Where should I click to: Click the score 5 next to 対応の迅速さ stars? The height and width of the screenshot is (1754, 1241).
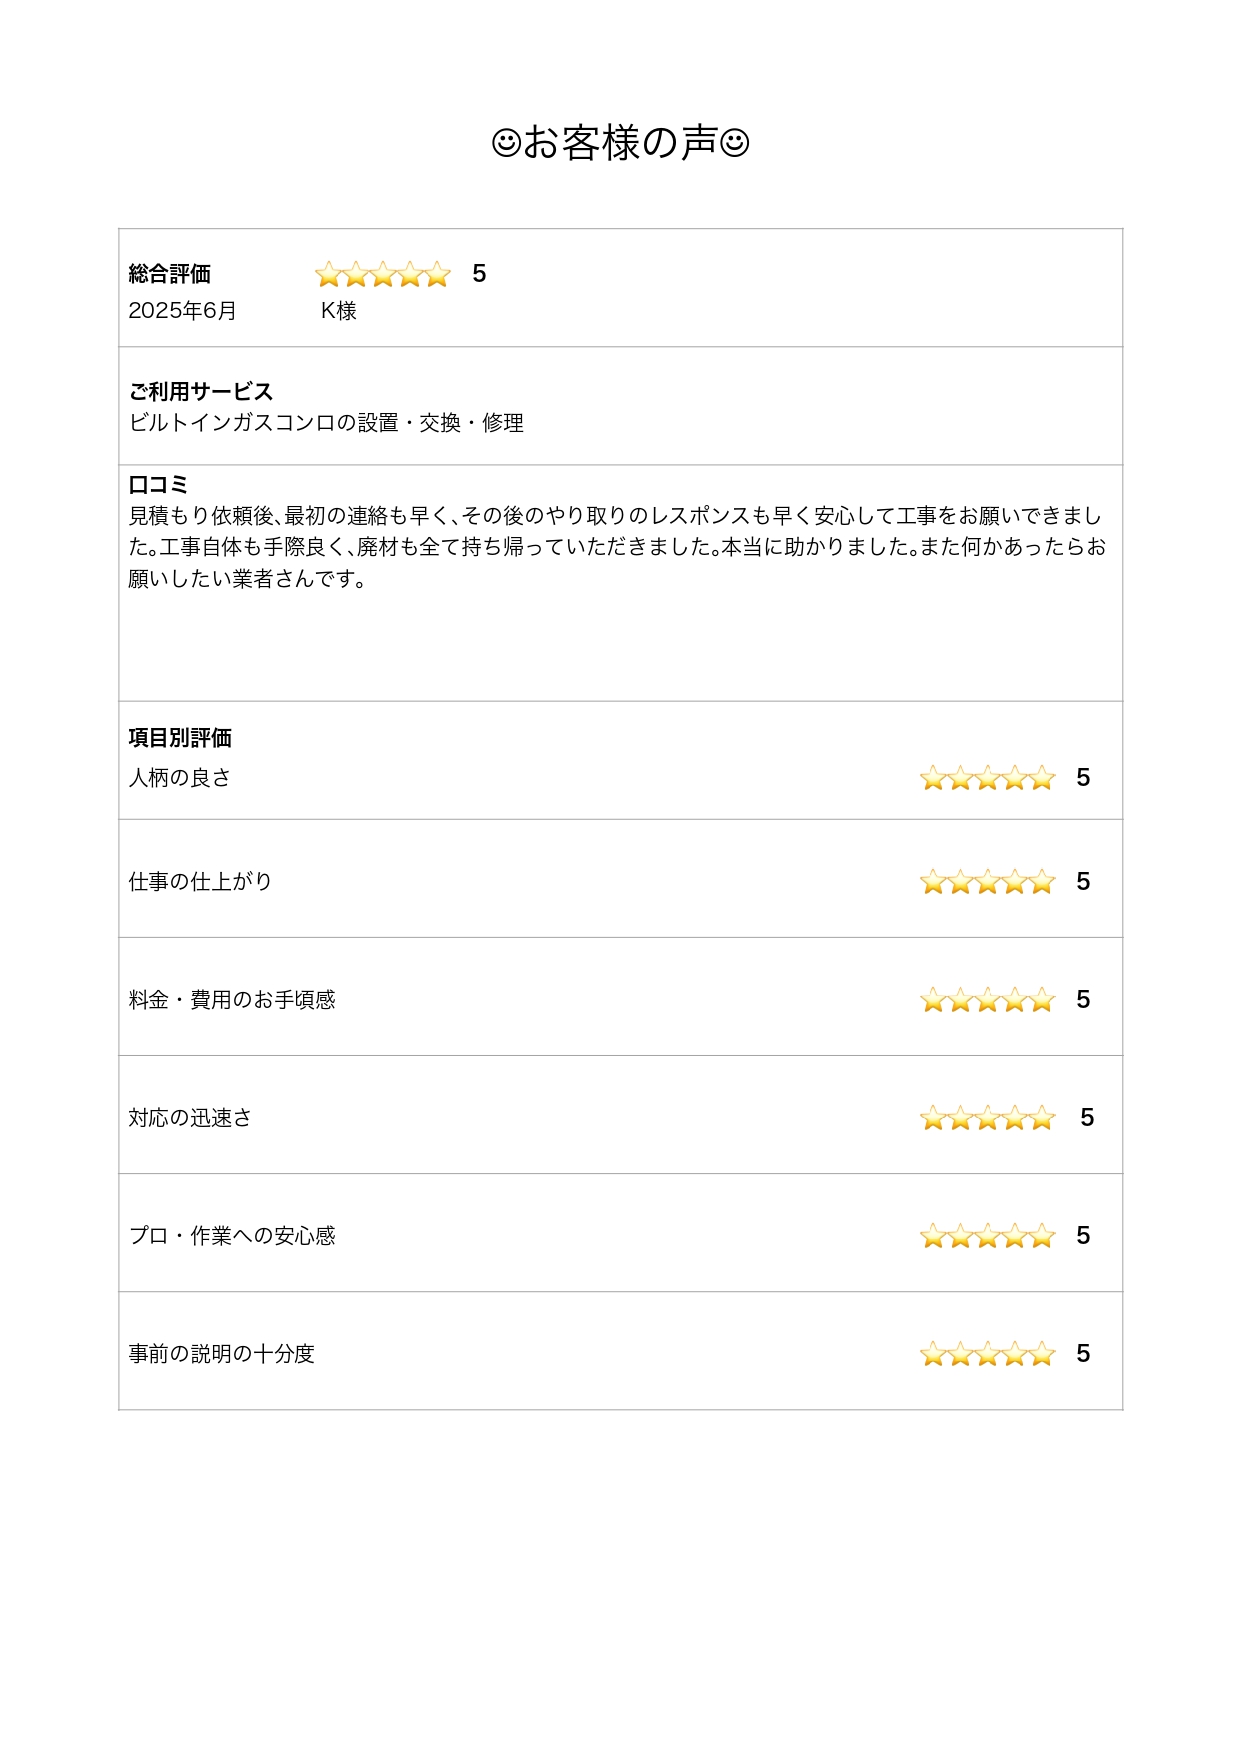coord(1087,1118)
